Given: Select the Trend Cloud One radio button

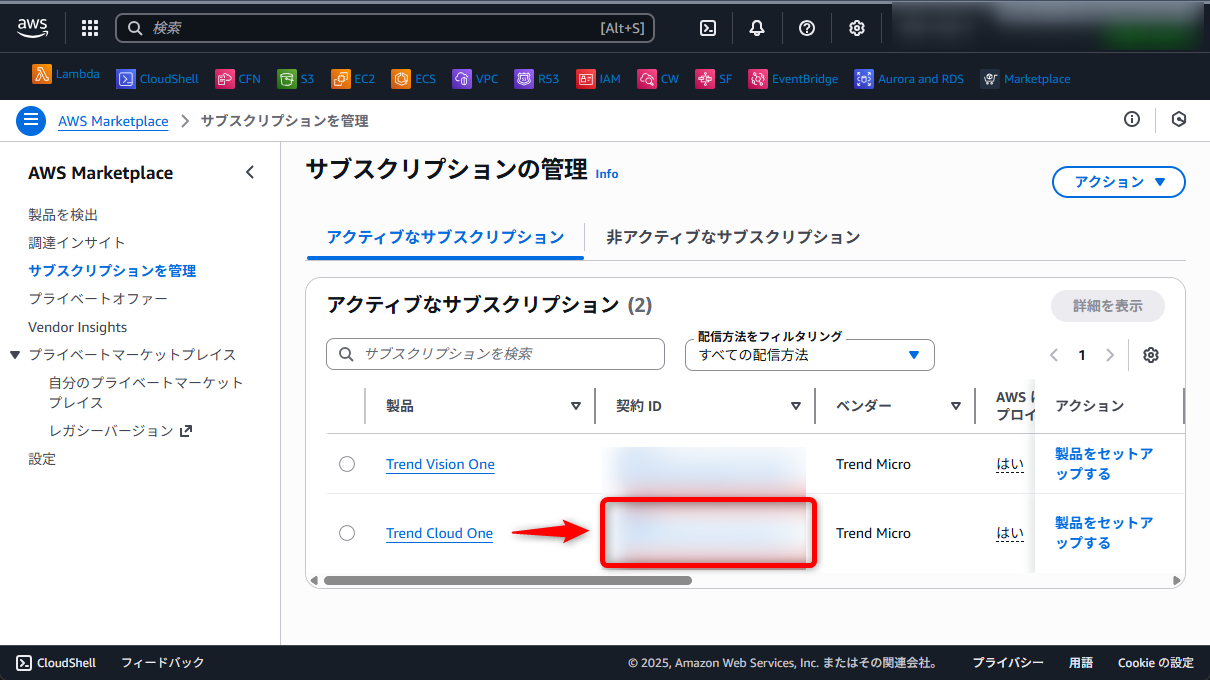Looking at the screenshot, I should (347, 533).
